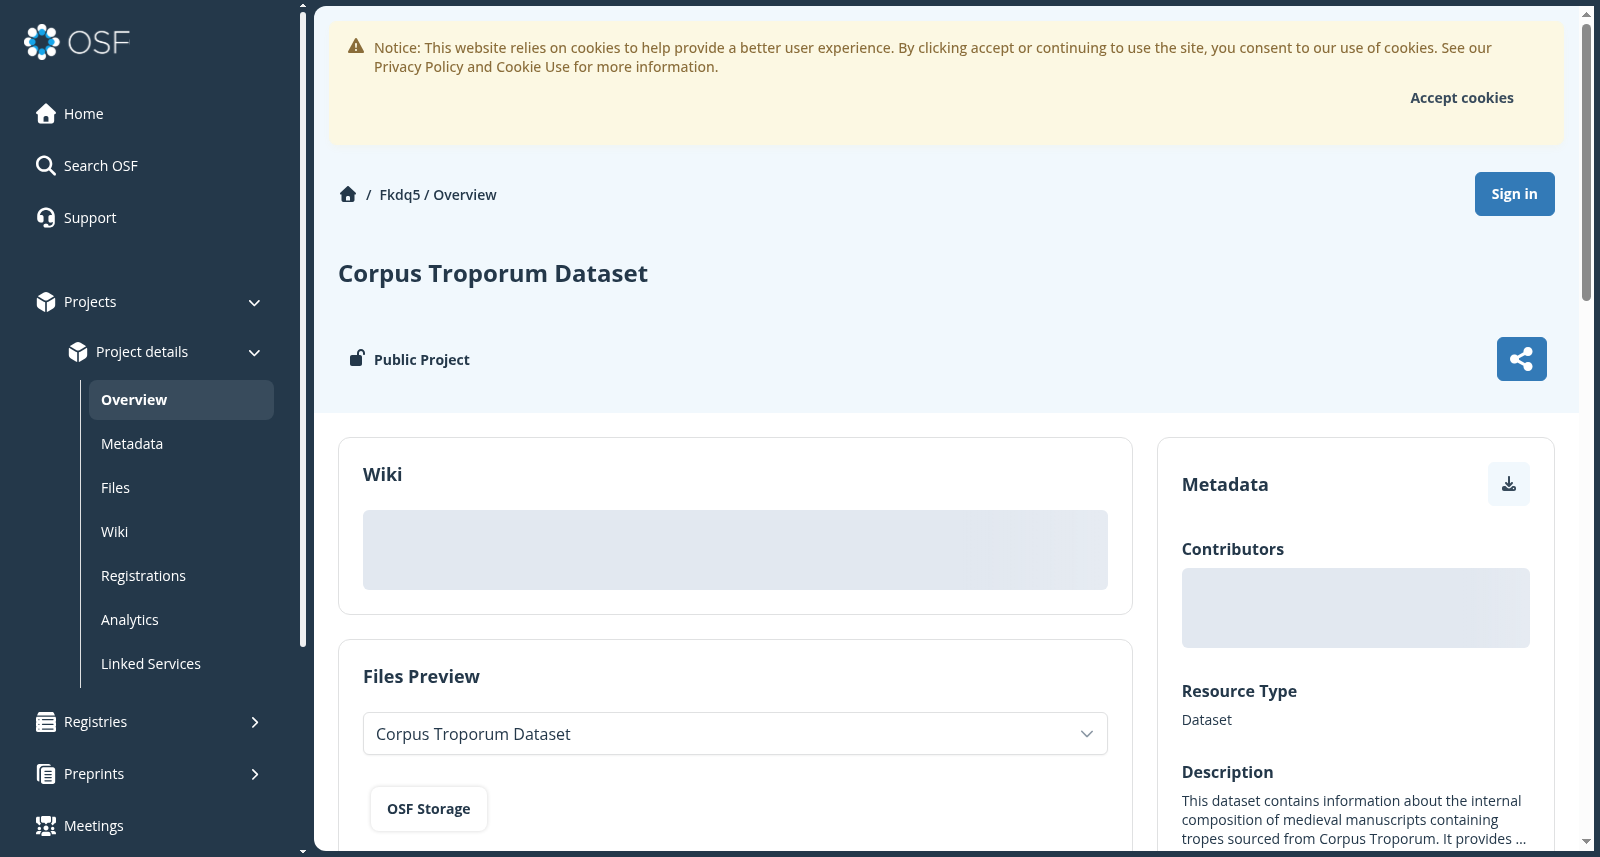Click the cookie notice warning icon
The image size is (1600, 857).
click(356, 46)
